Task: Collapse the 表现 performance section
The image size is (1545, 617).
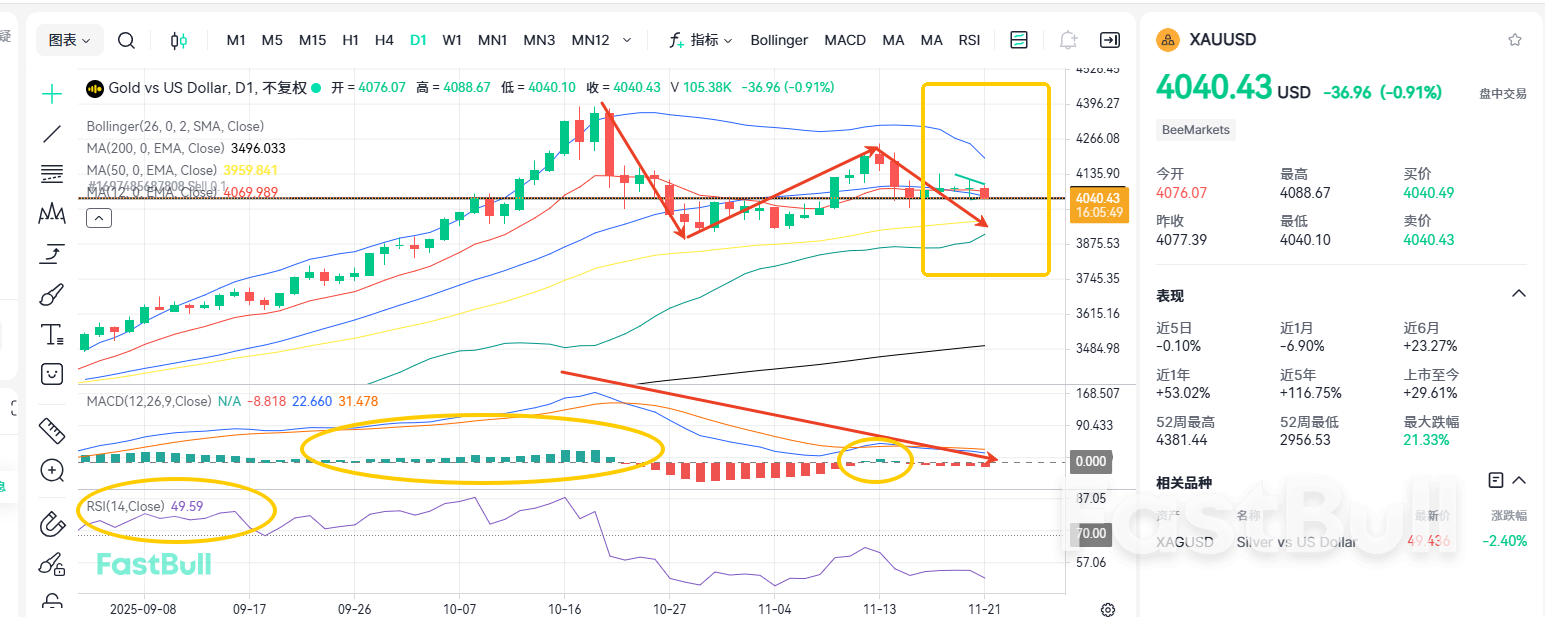Action: coord(1518,294)
